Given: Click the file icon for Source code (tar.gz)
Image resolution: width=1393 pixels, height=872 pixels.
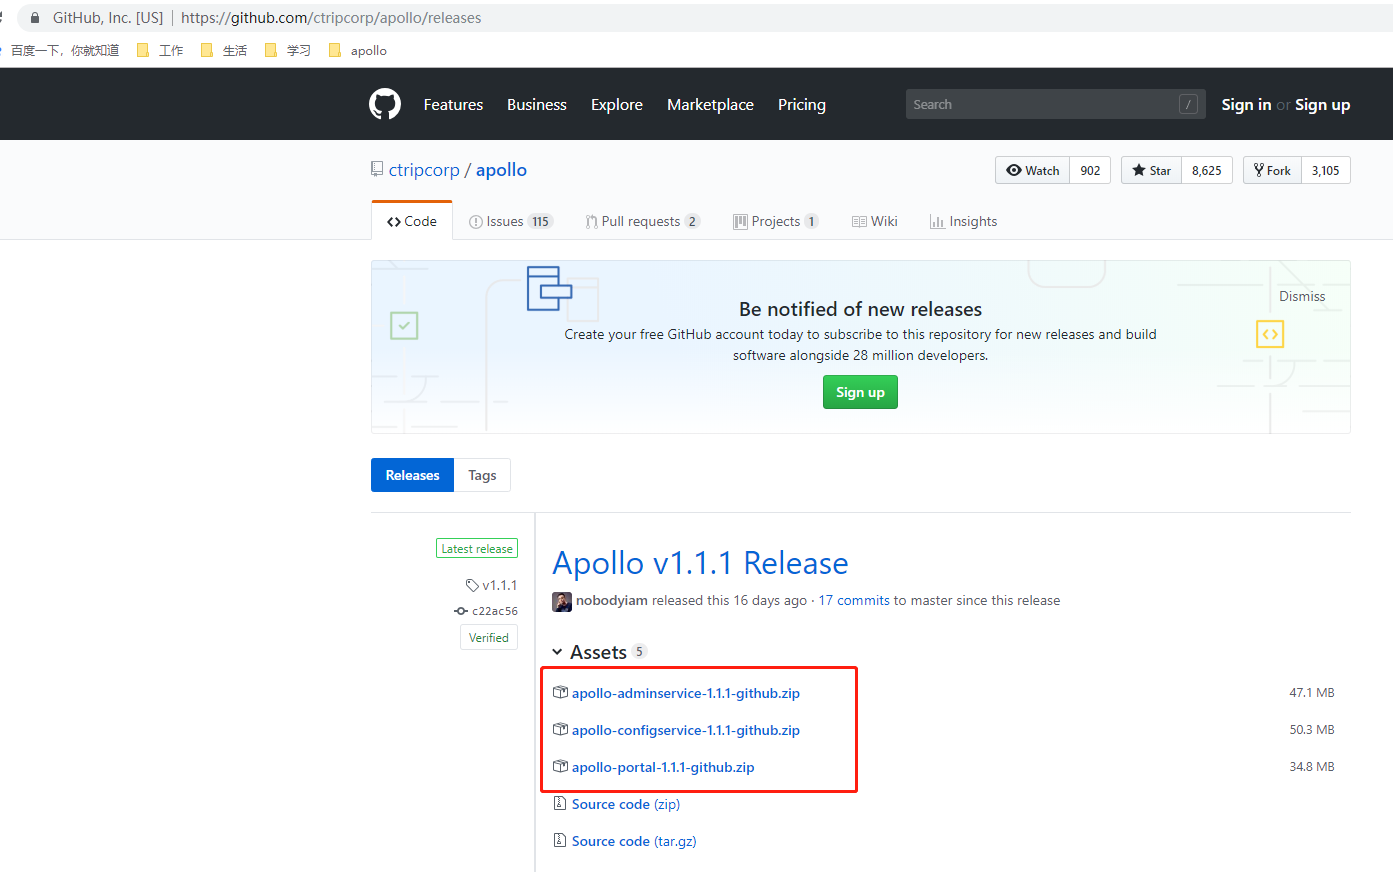Looking at the screenshot, I should click(x=560, y=840).
